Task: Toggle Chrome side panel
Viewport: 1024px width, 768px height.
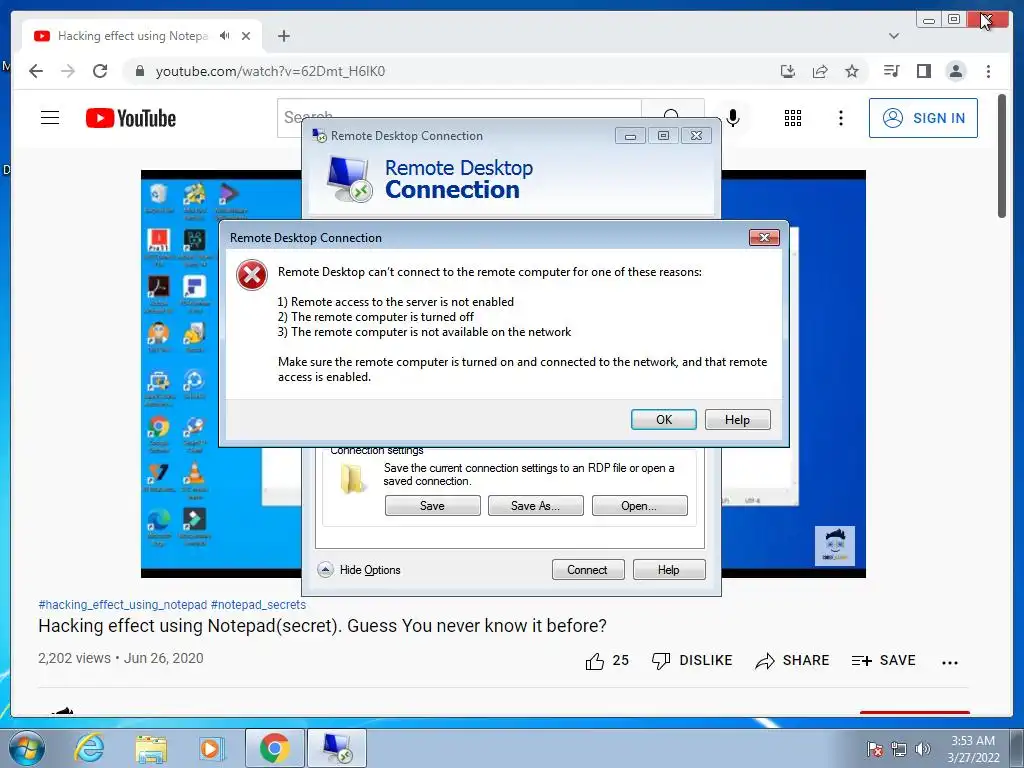Action: [923, 71]
